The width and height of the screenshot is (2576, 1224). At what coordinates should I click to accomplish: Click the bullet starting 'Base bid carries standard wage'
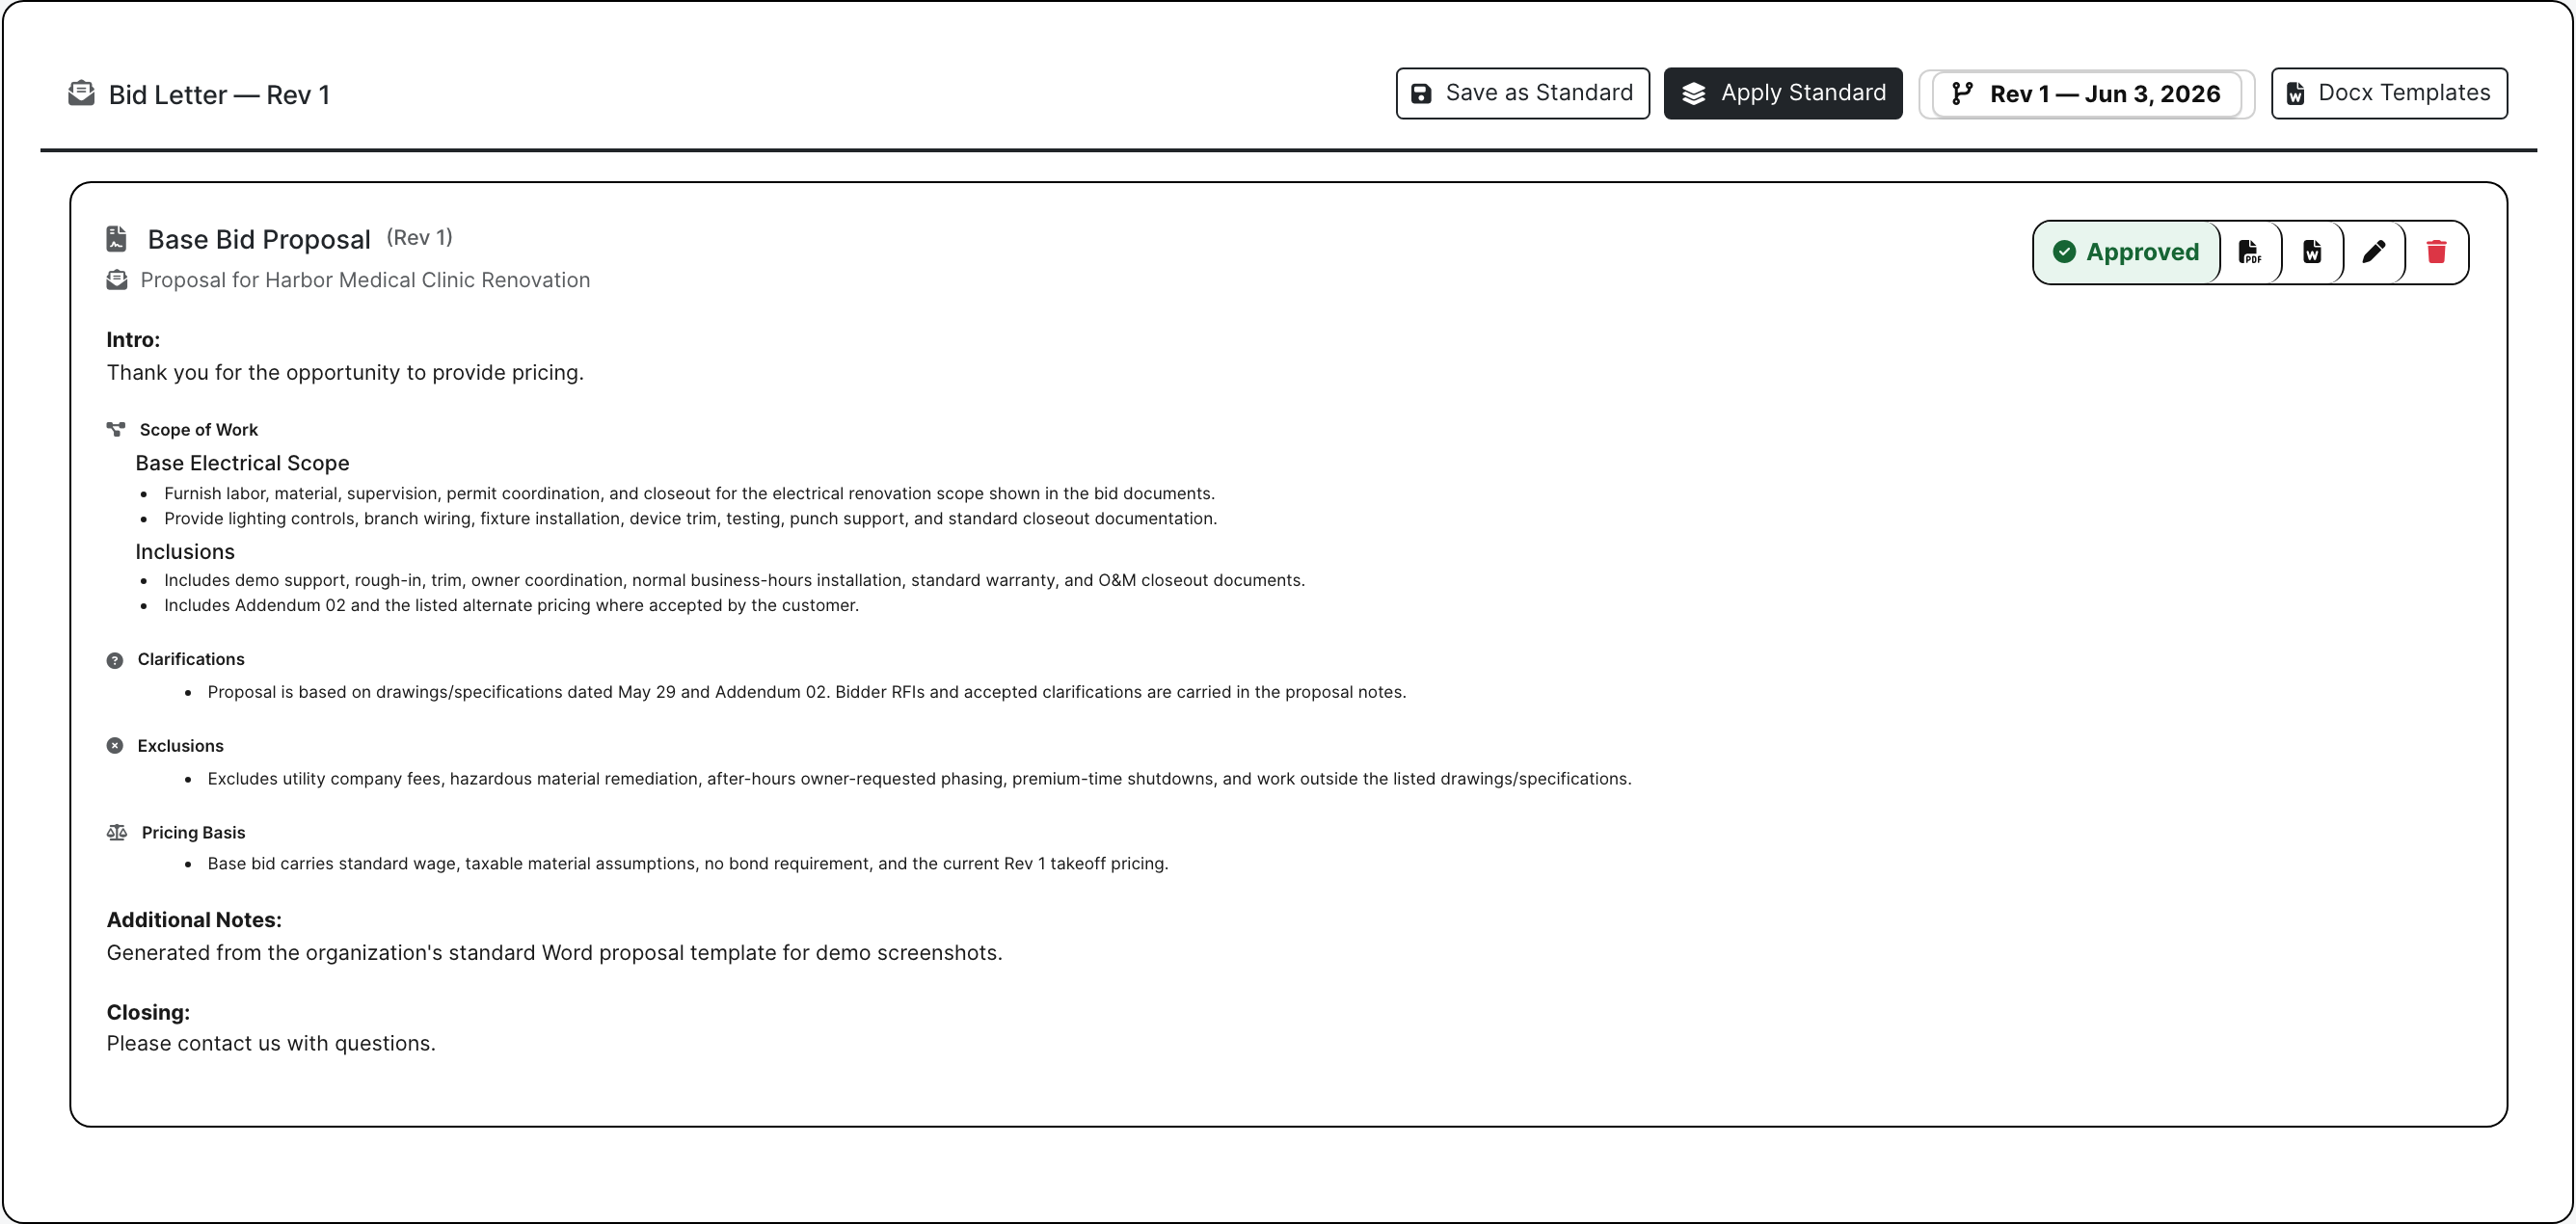[687, 864]
